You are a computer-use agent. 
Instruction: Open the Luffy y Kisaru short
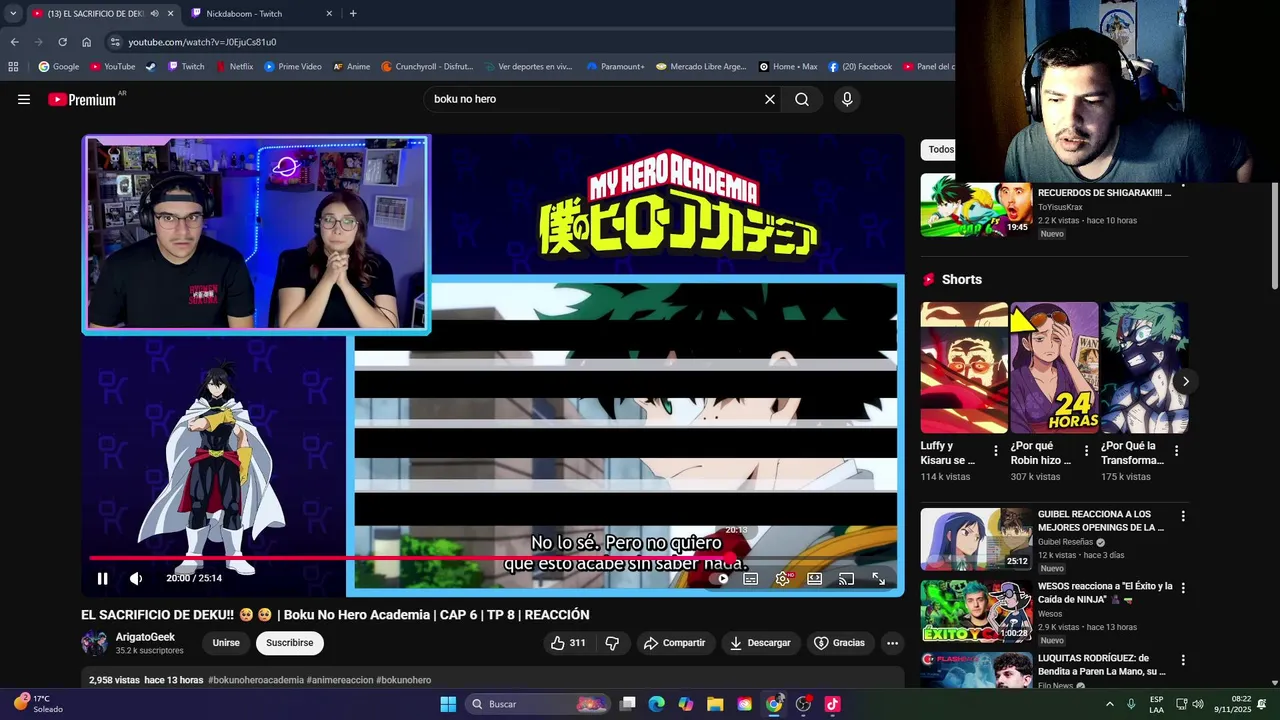964,368
